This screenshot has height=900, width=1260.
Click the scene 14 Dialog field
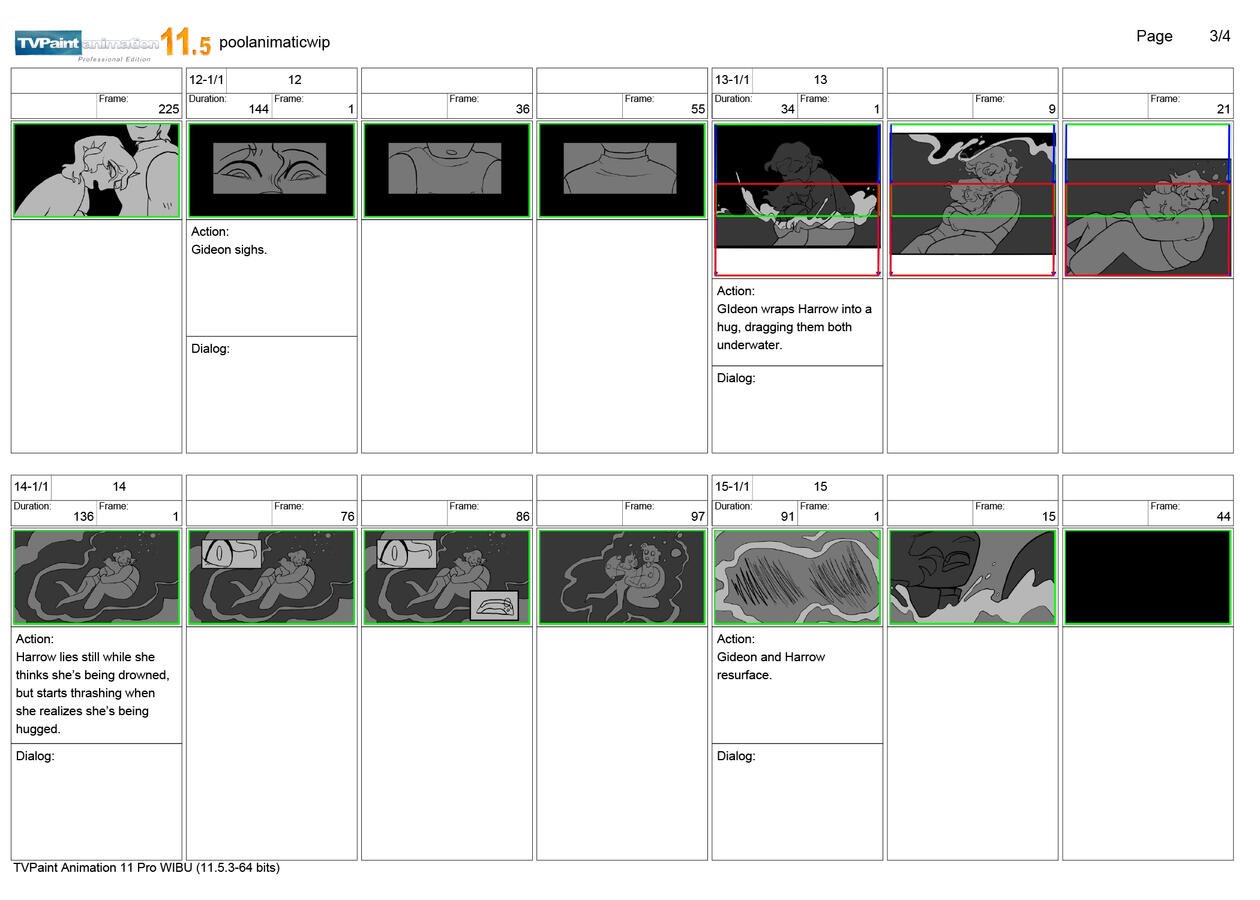(x=96, y=800)
